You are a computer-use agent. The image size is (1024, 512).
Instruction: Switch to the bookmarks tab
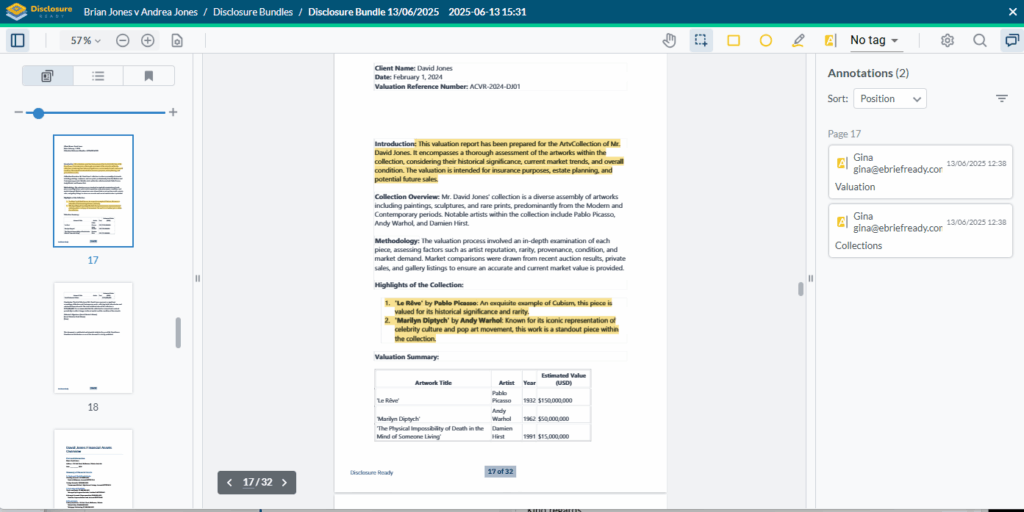point(148,76)
